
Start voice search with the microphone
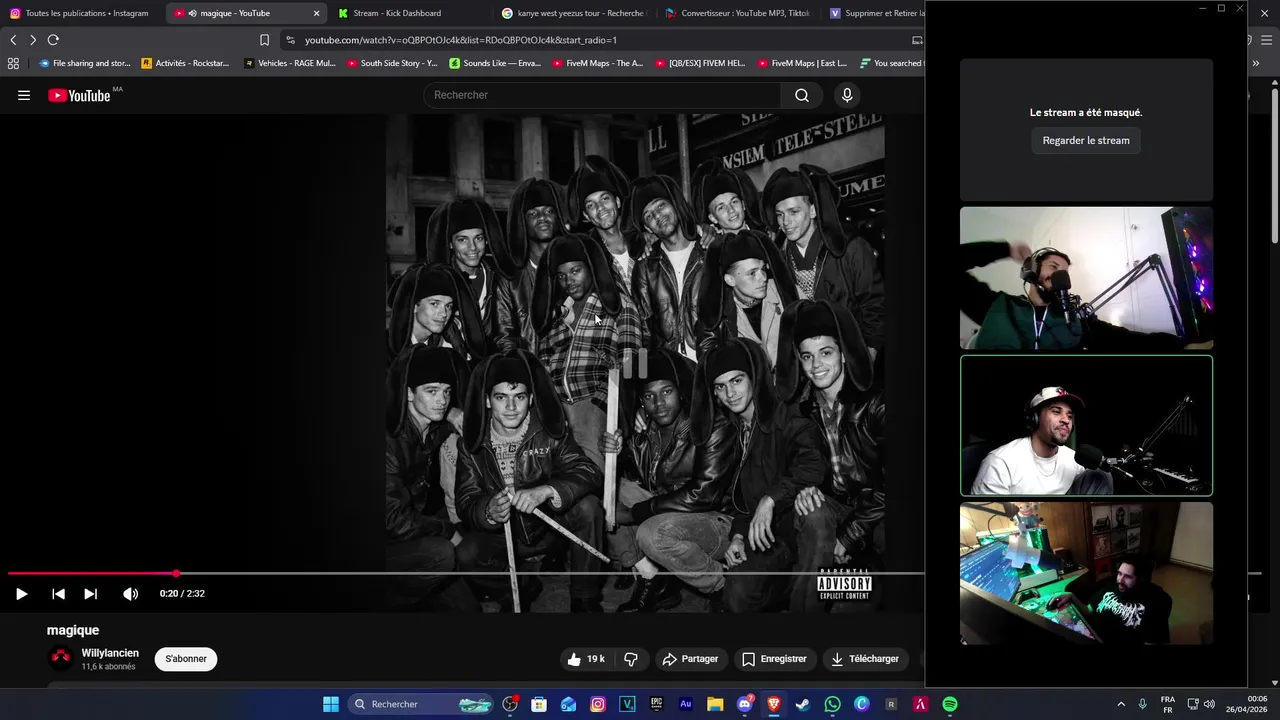[847, 95]
